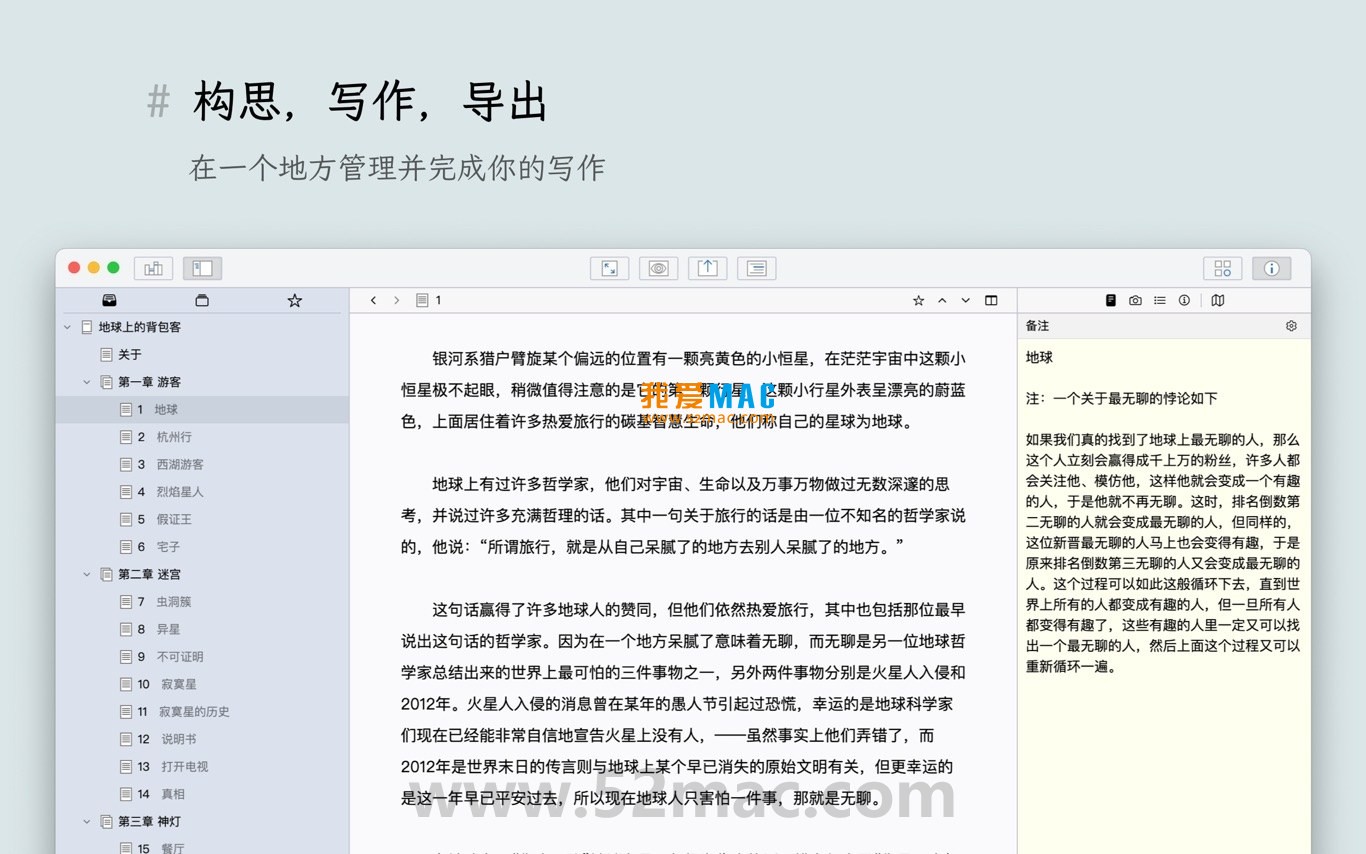This screenshot has height=854, width=1366.
Task: Select the notes icon in attachment bar
Action: [1111, 300]
